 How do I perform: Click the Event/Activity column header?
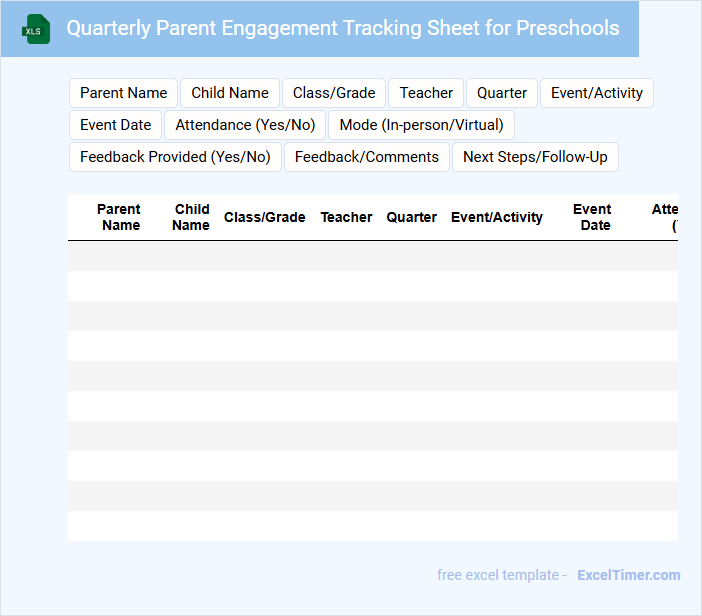coord(497,217)
